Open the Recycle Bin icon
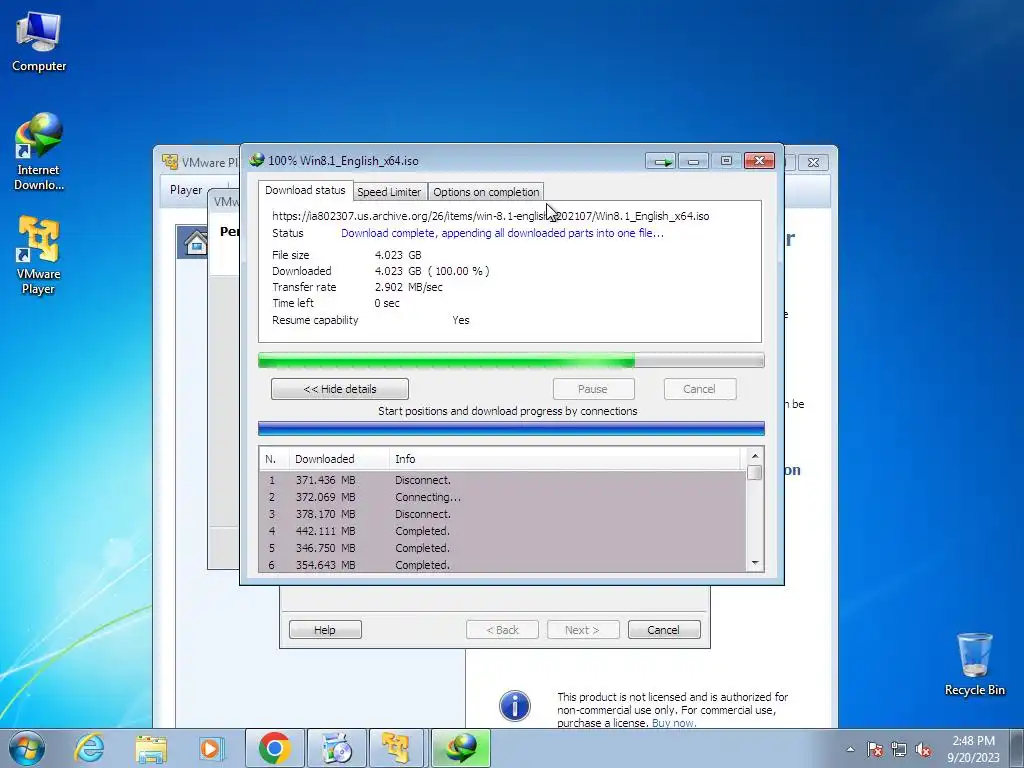The height and width of the screenshot is (768, 1024). [974, 664]
